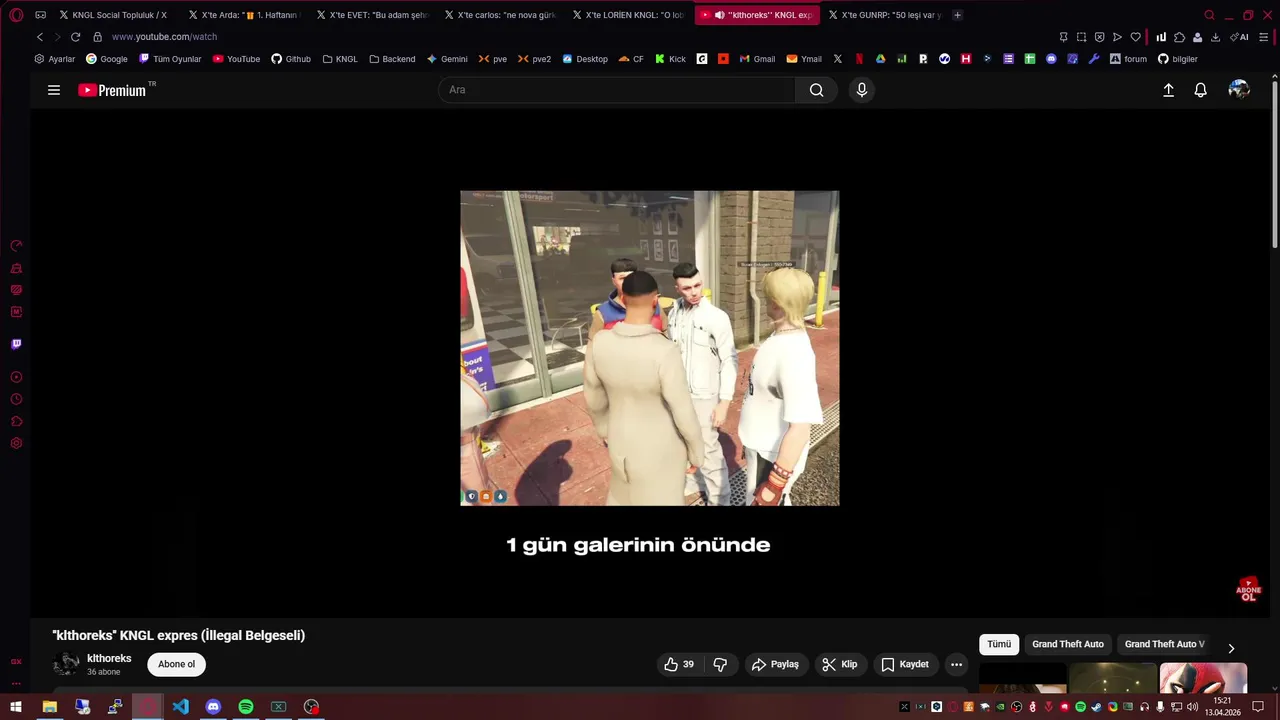Switch to the X'te Arda browser tab
Viewport: 1280px width, 720px height.
[x=245, y=15]
